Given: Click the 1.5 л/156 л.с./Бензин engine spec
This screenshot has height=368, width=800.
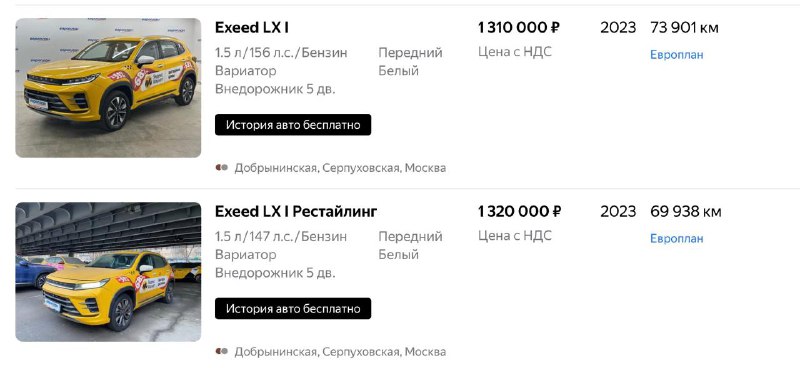Looking at the screenshot, I should point(281,53).
